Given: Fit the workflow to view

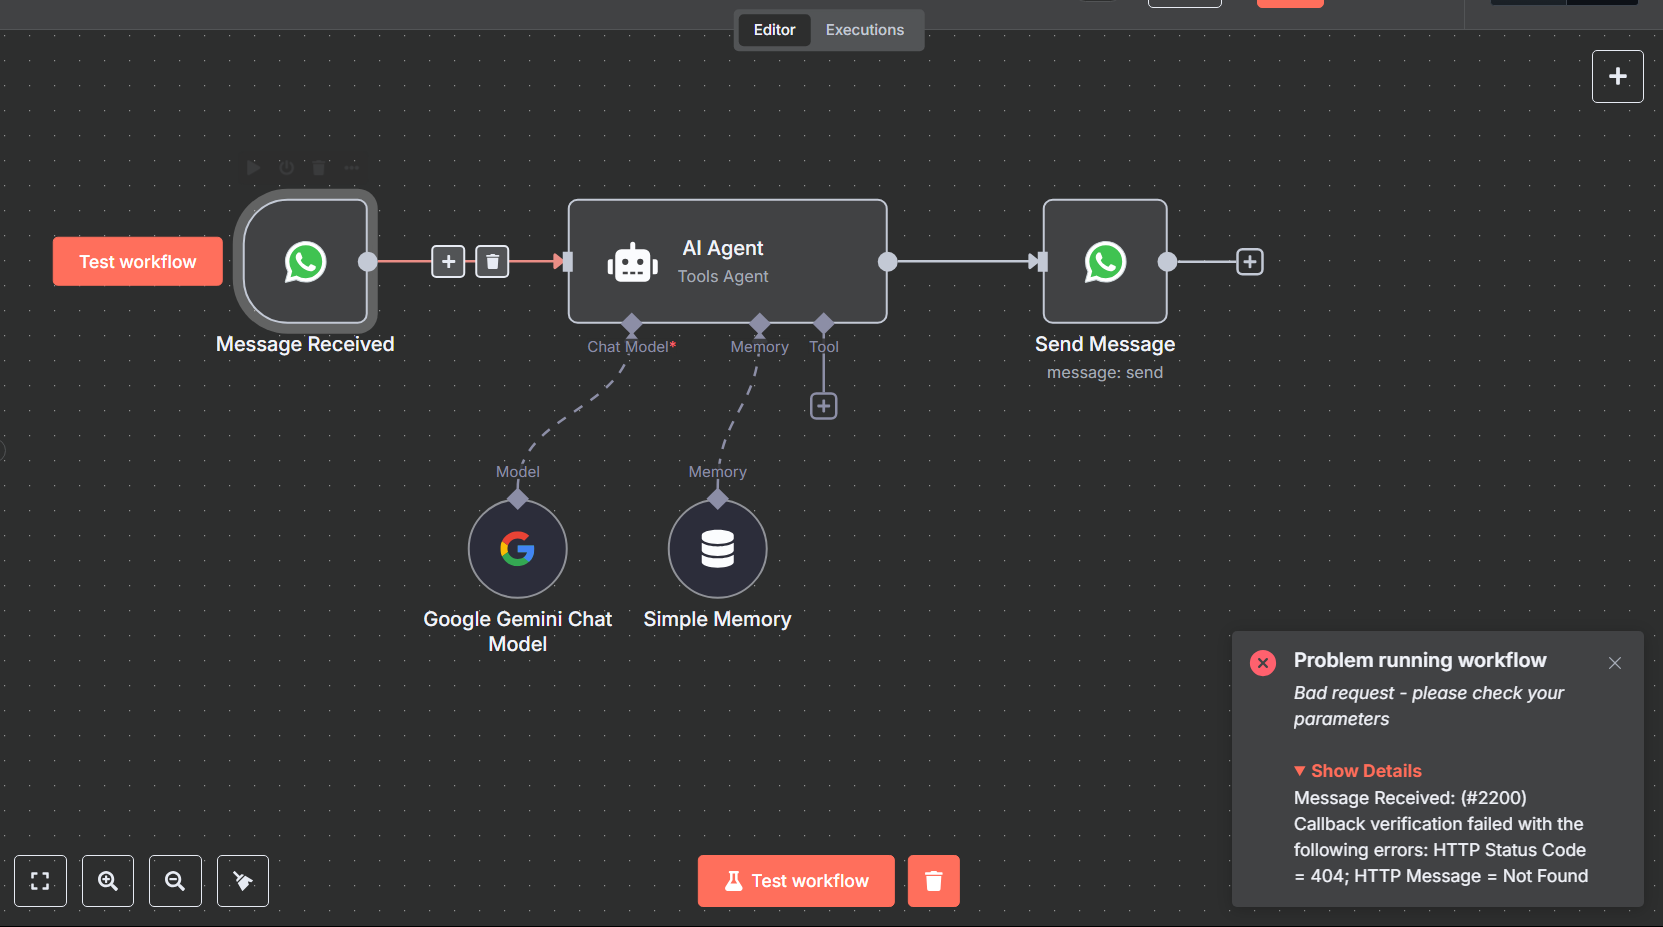Looking at the screenshot, I should (x=40, y=881).
